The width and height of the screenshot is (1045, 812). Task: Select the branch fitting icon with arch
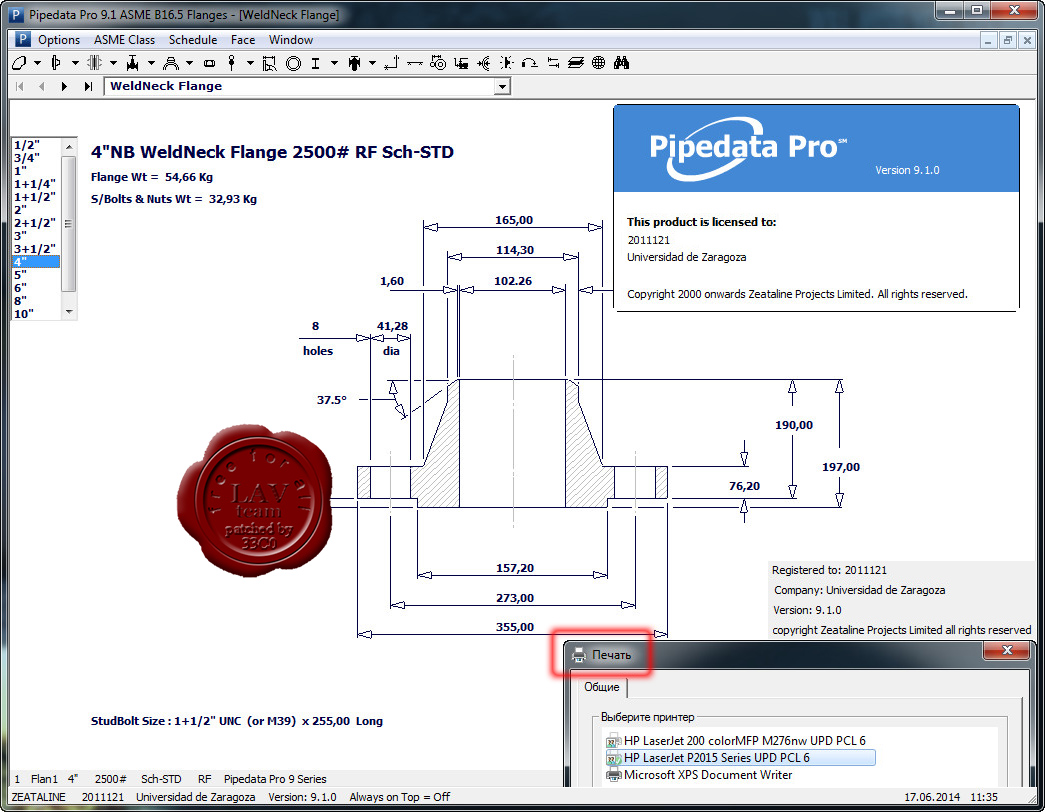(x=171, y=63)
